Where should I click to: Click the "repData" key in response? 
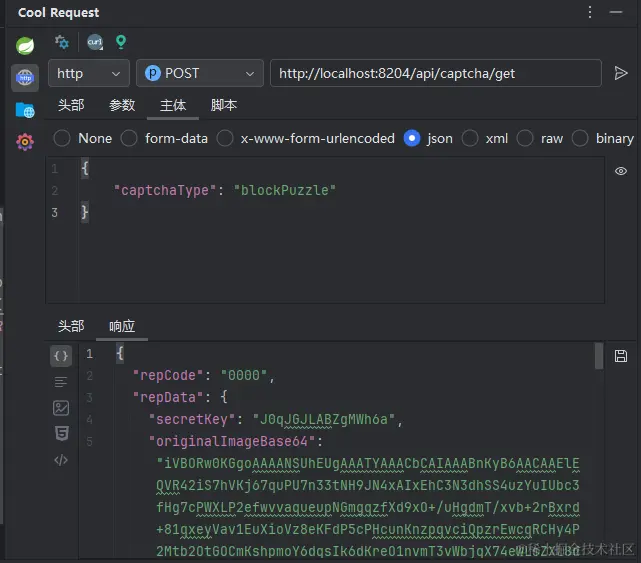click(168, 397)
